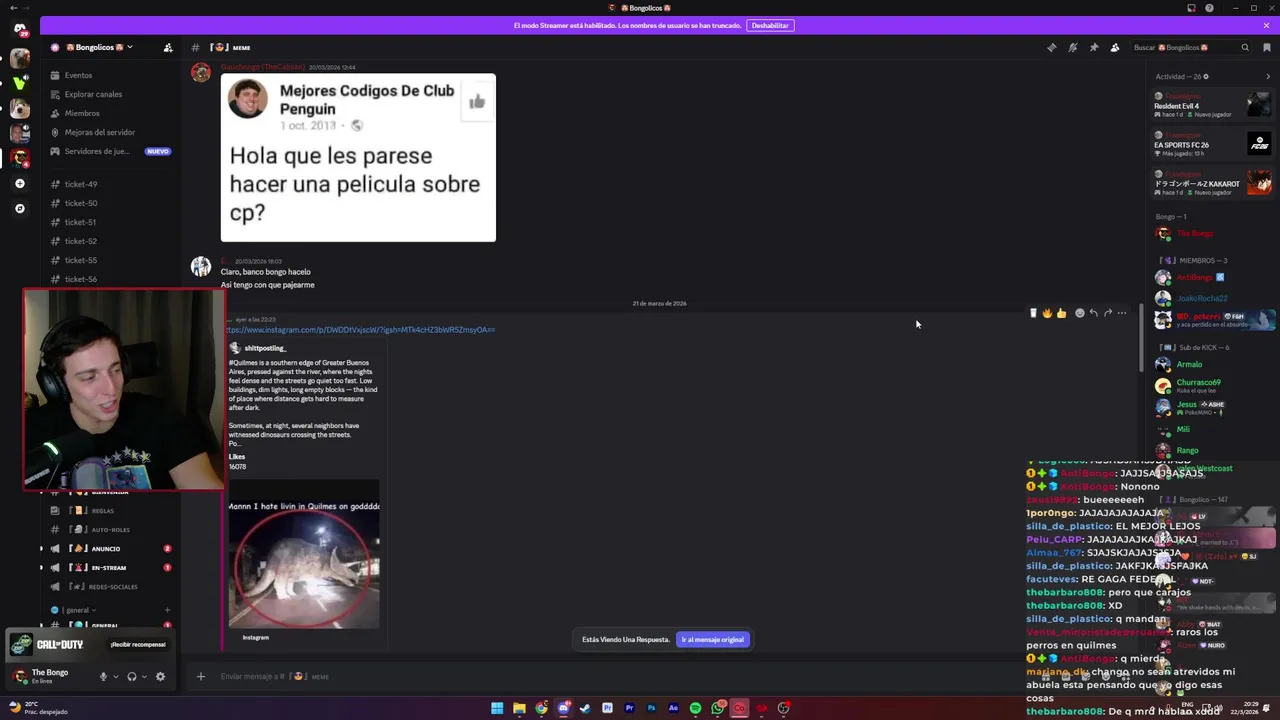
Task: Click Deshabilitar in the Streamer mode banner
Action: pyautogui.click(x=770, y=25)
